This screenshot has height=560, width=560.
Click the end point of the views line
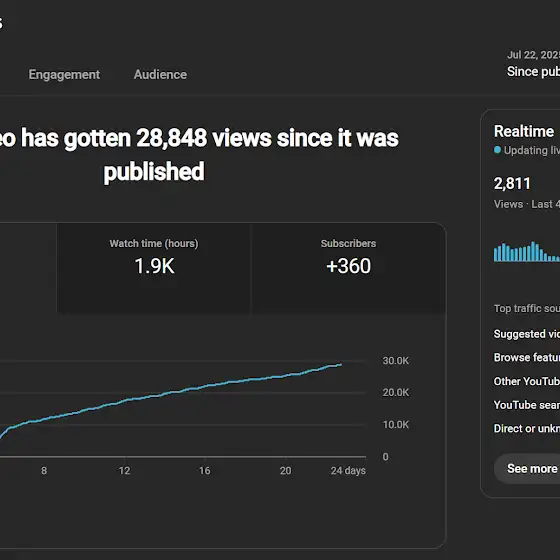coord(341,365)
